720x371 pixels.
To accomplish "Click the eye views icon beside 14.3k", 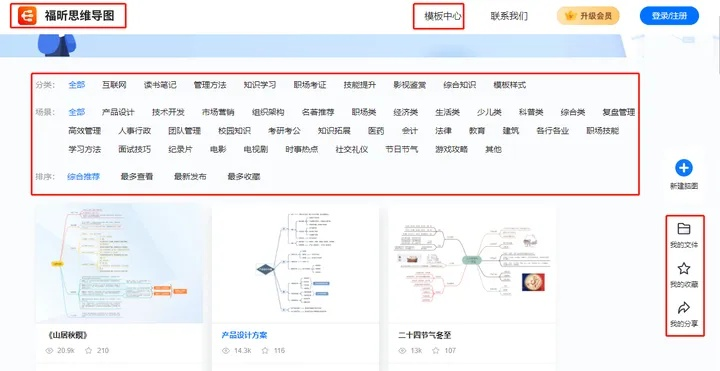I will pos(225,351).
